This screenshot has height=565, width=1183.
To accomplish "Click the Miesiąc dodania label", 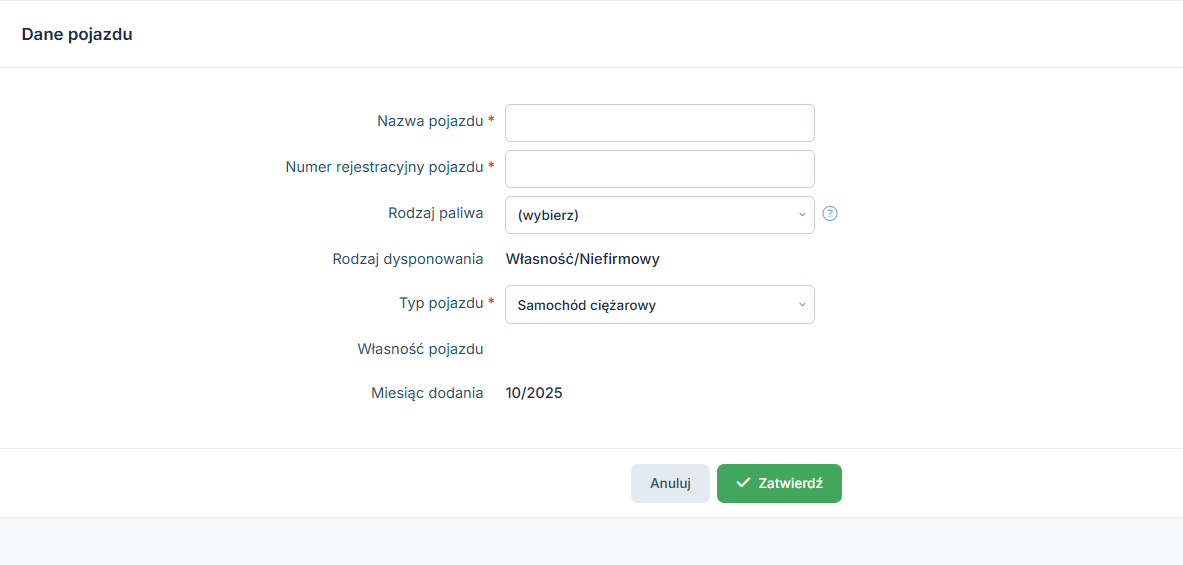I will pos(427,393).
